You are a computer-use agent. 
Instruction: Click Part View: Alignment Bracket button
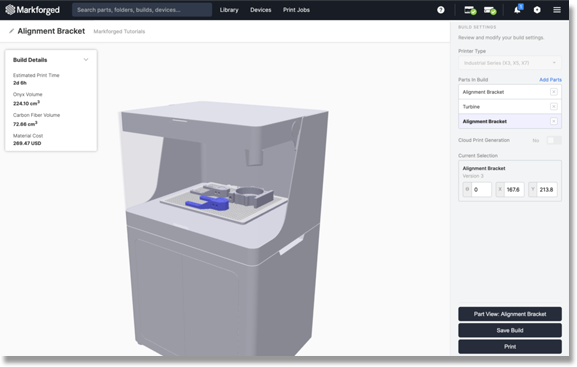pyautogui.click(x=510, y=314)
